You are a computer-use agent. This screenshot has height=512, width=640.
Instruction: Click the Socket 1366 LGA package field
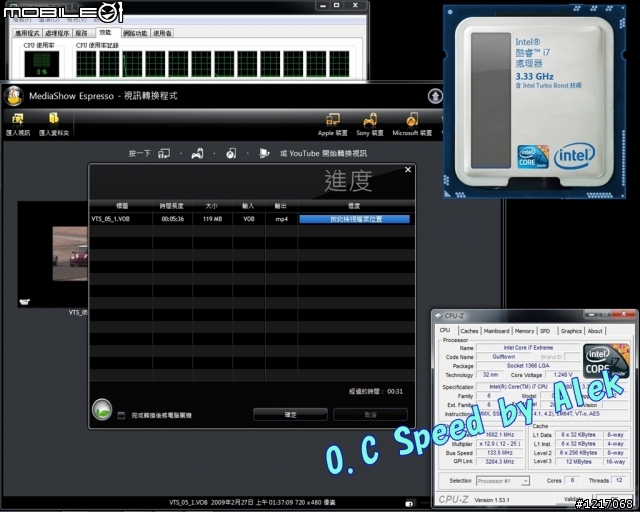point(528,366)
